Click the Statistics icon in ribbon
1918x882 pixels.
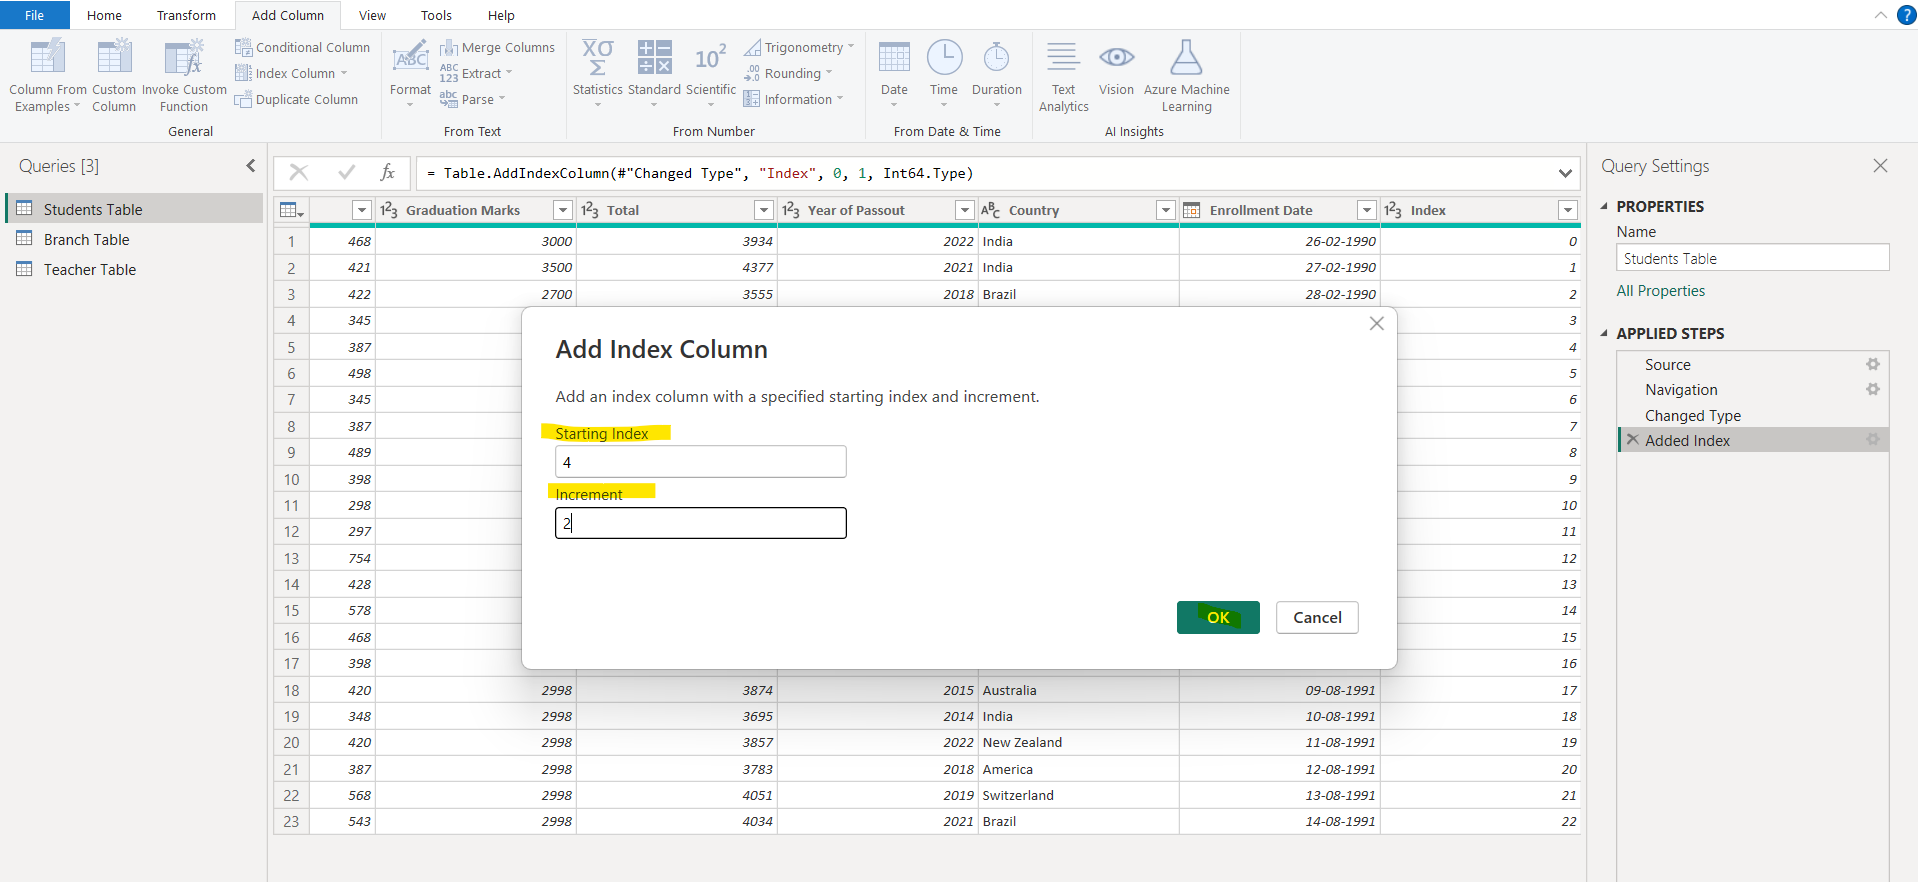[x=597, y=58]
